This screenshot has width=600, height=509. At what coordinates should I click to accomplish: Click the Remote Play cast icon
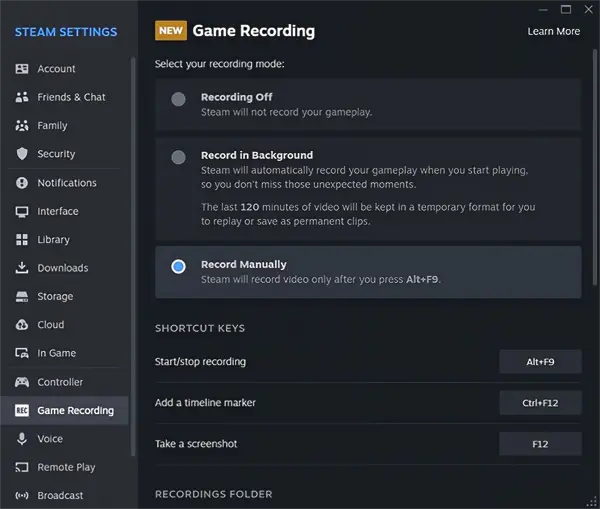click(x=22, y=467)
